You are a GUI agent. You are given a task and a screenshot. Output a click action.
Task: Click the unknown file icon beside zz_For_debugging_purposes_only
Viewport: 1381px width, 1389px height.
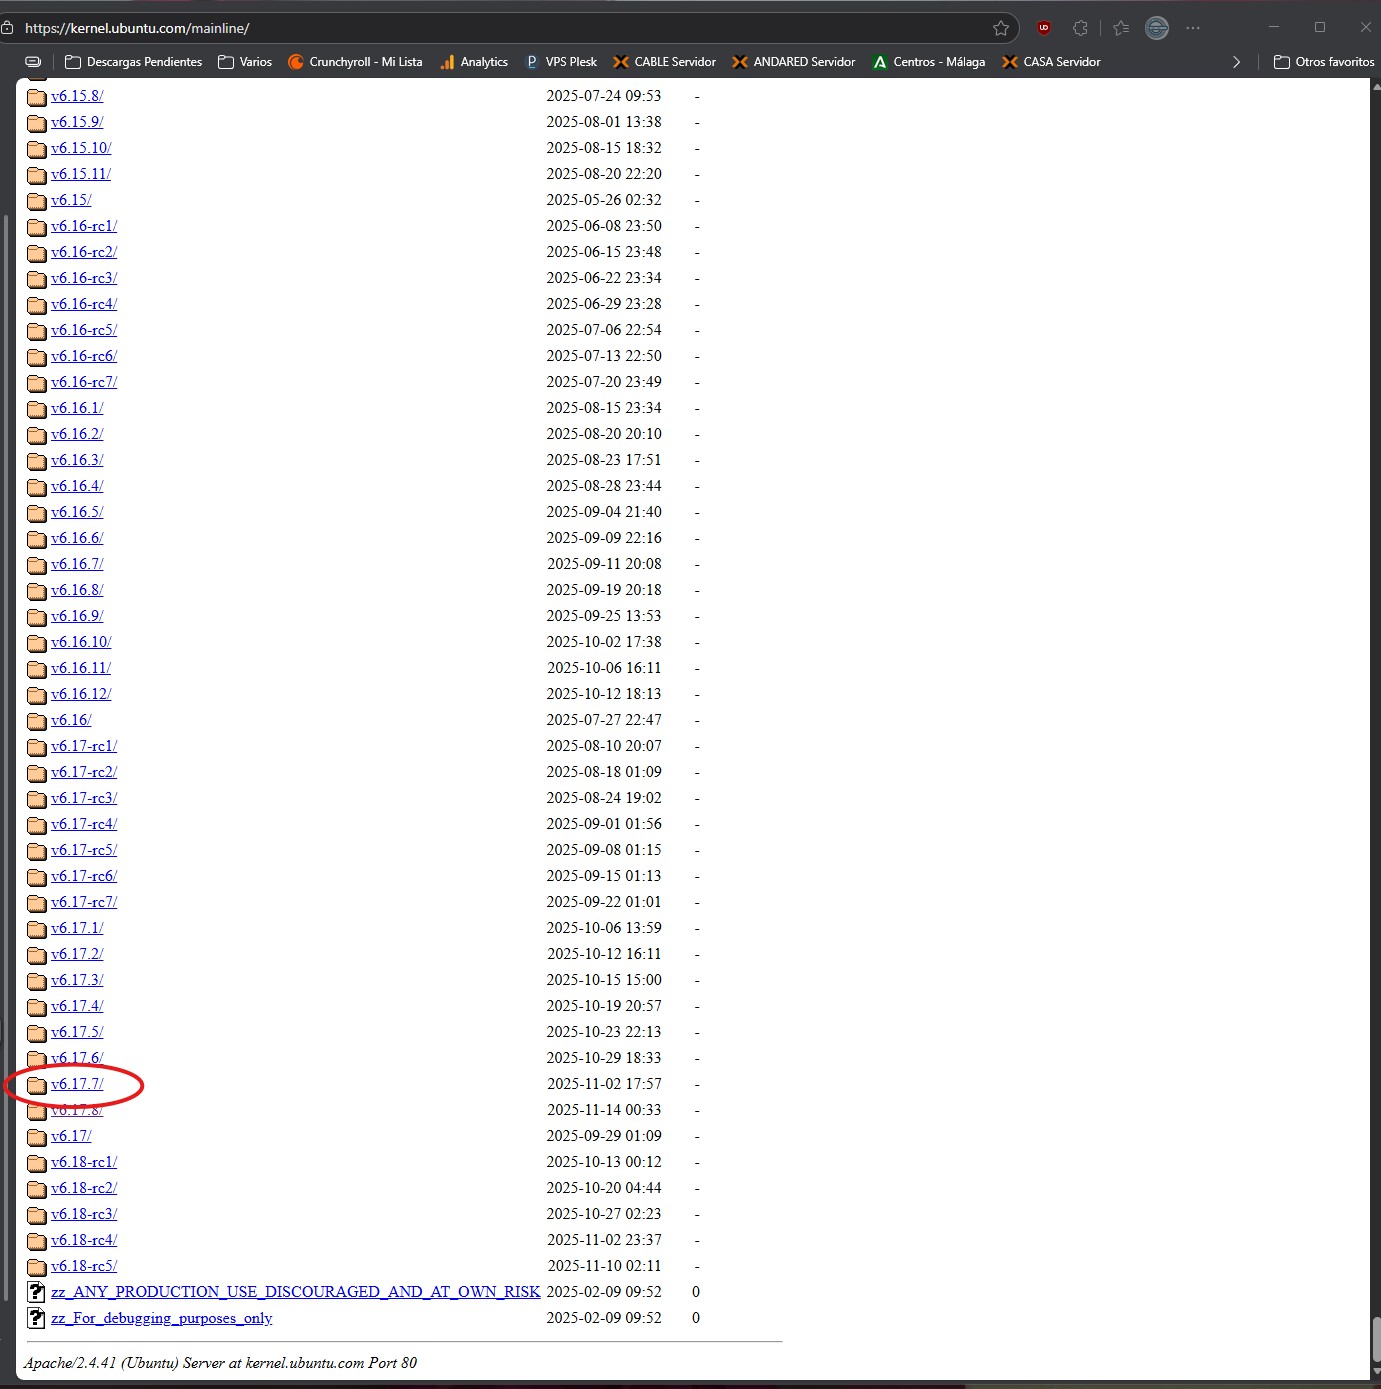pyautogui.click(x=37, y=1318)
